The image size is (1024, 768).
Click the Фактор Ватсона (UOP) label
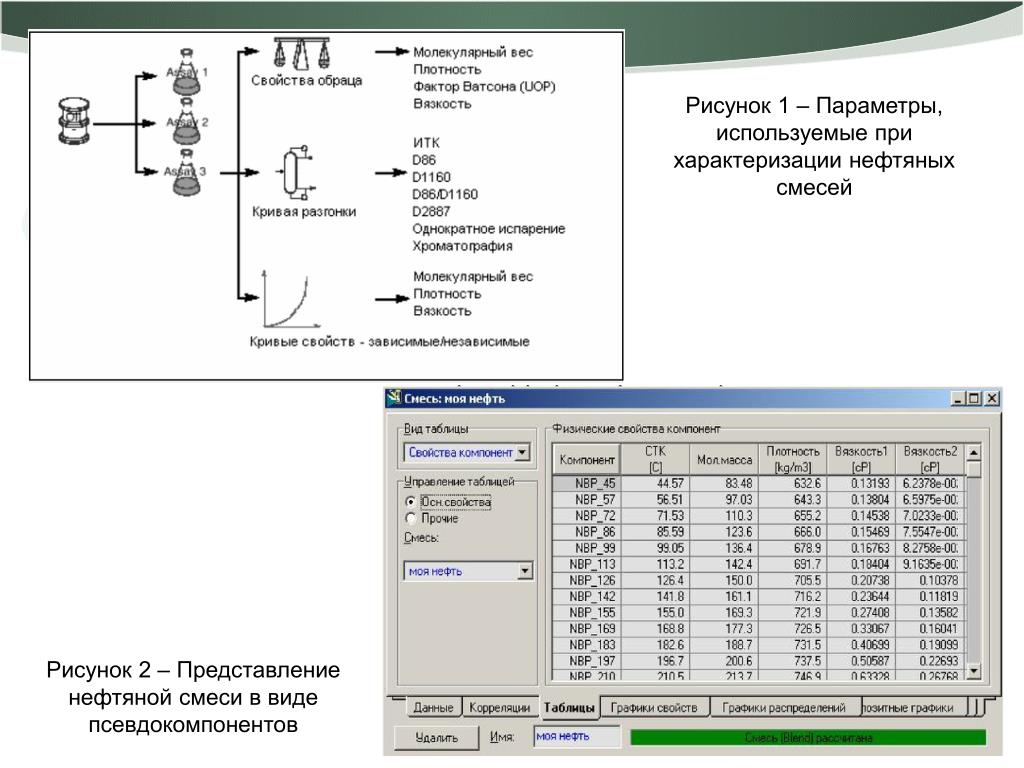[484, 86]
